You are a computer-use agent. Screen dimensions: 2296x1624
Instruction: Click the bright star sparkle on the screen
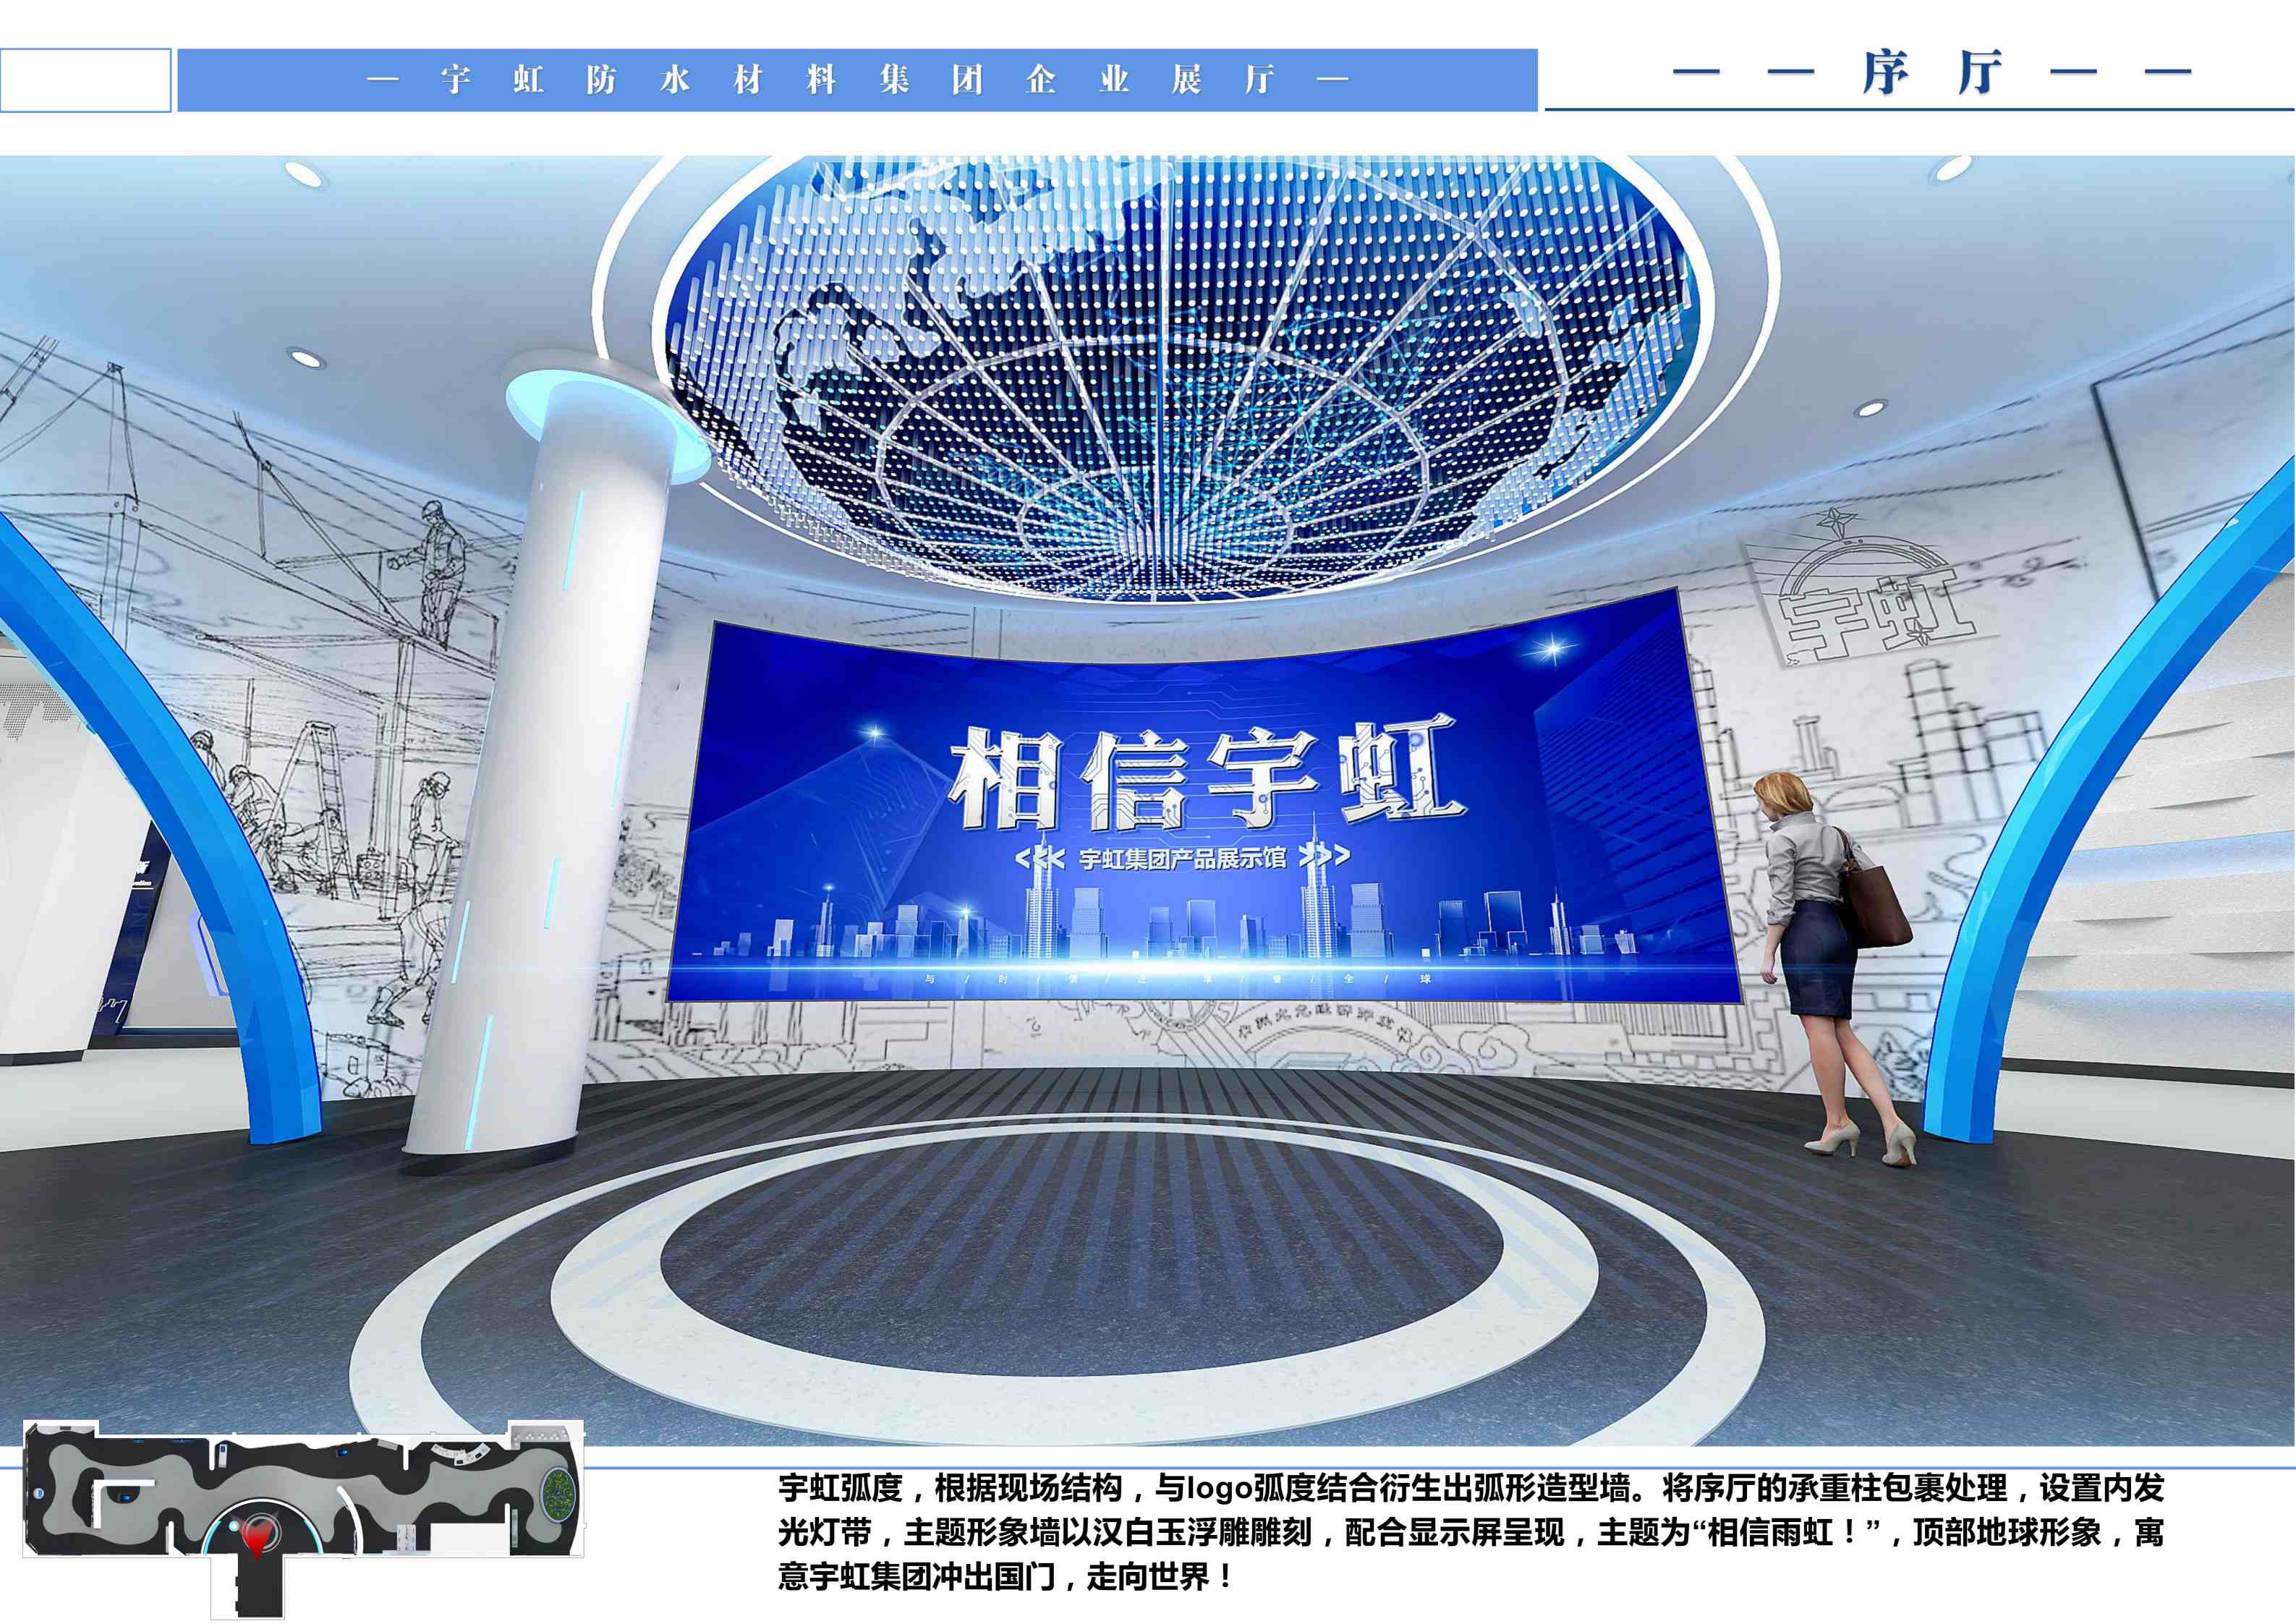coord(1553,648)
